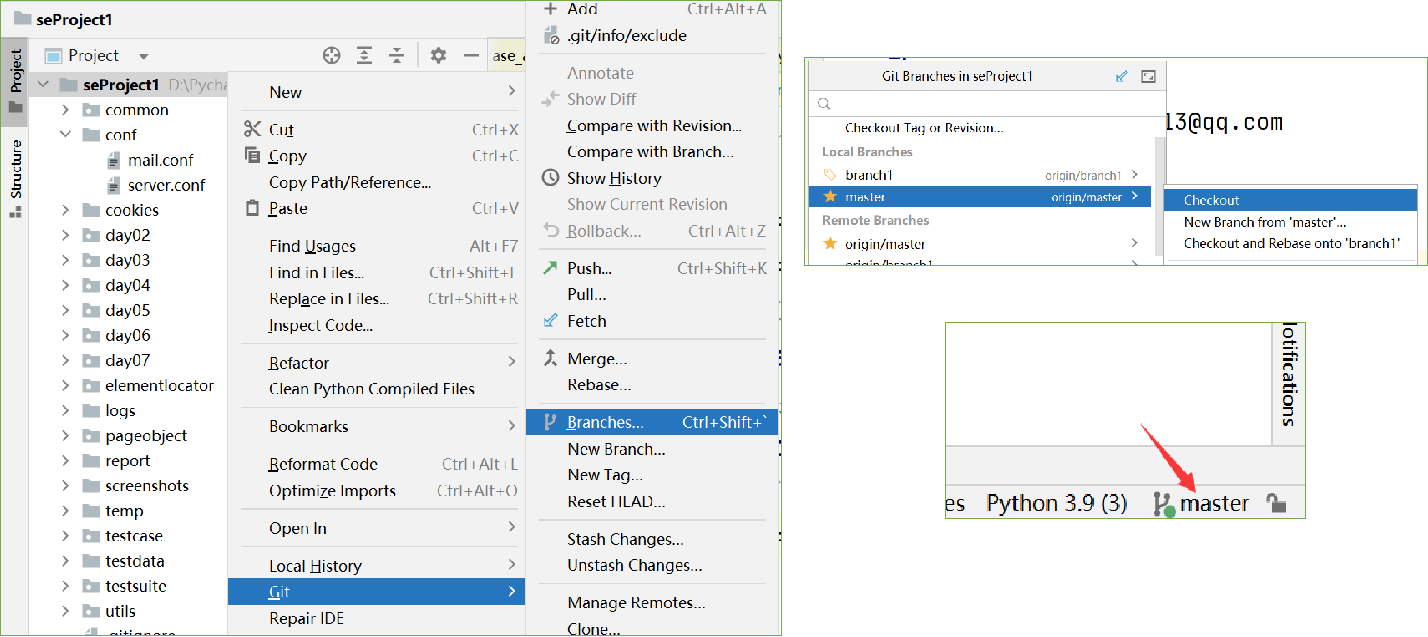The image size is (1428, 637).
Task: Click the locate/select opened file target icon
Action: coord(331,56)
